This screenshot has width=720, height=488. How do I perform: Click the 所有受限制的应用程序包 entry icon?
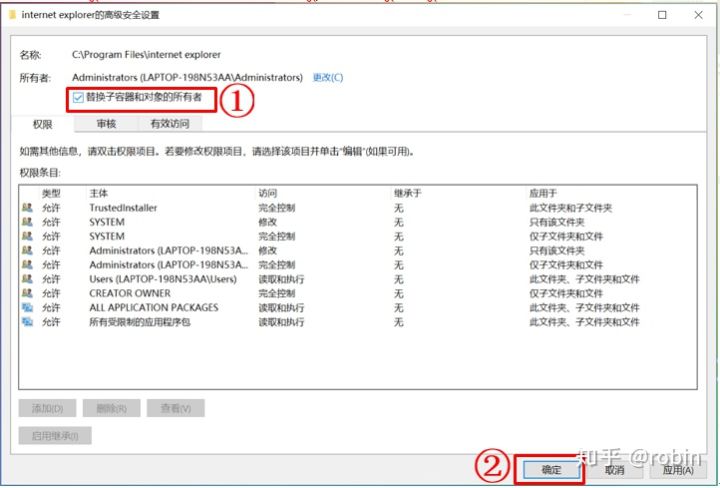click(27, 322)
